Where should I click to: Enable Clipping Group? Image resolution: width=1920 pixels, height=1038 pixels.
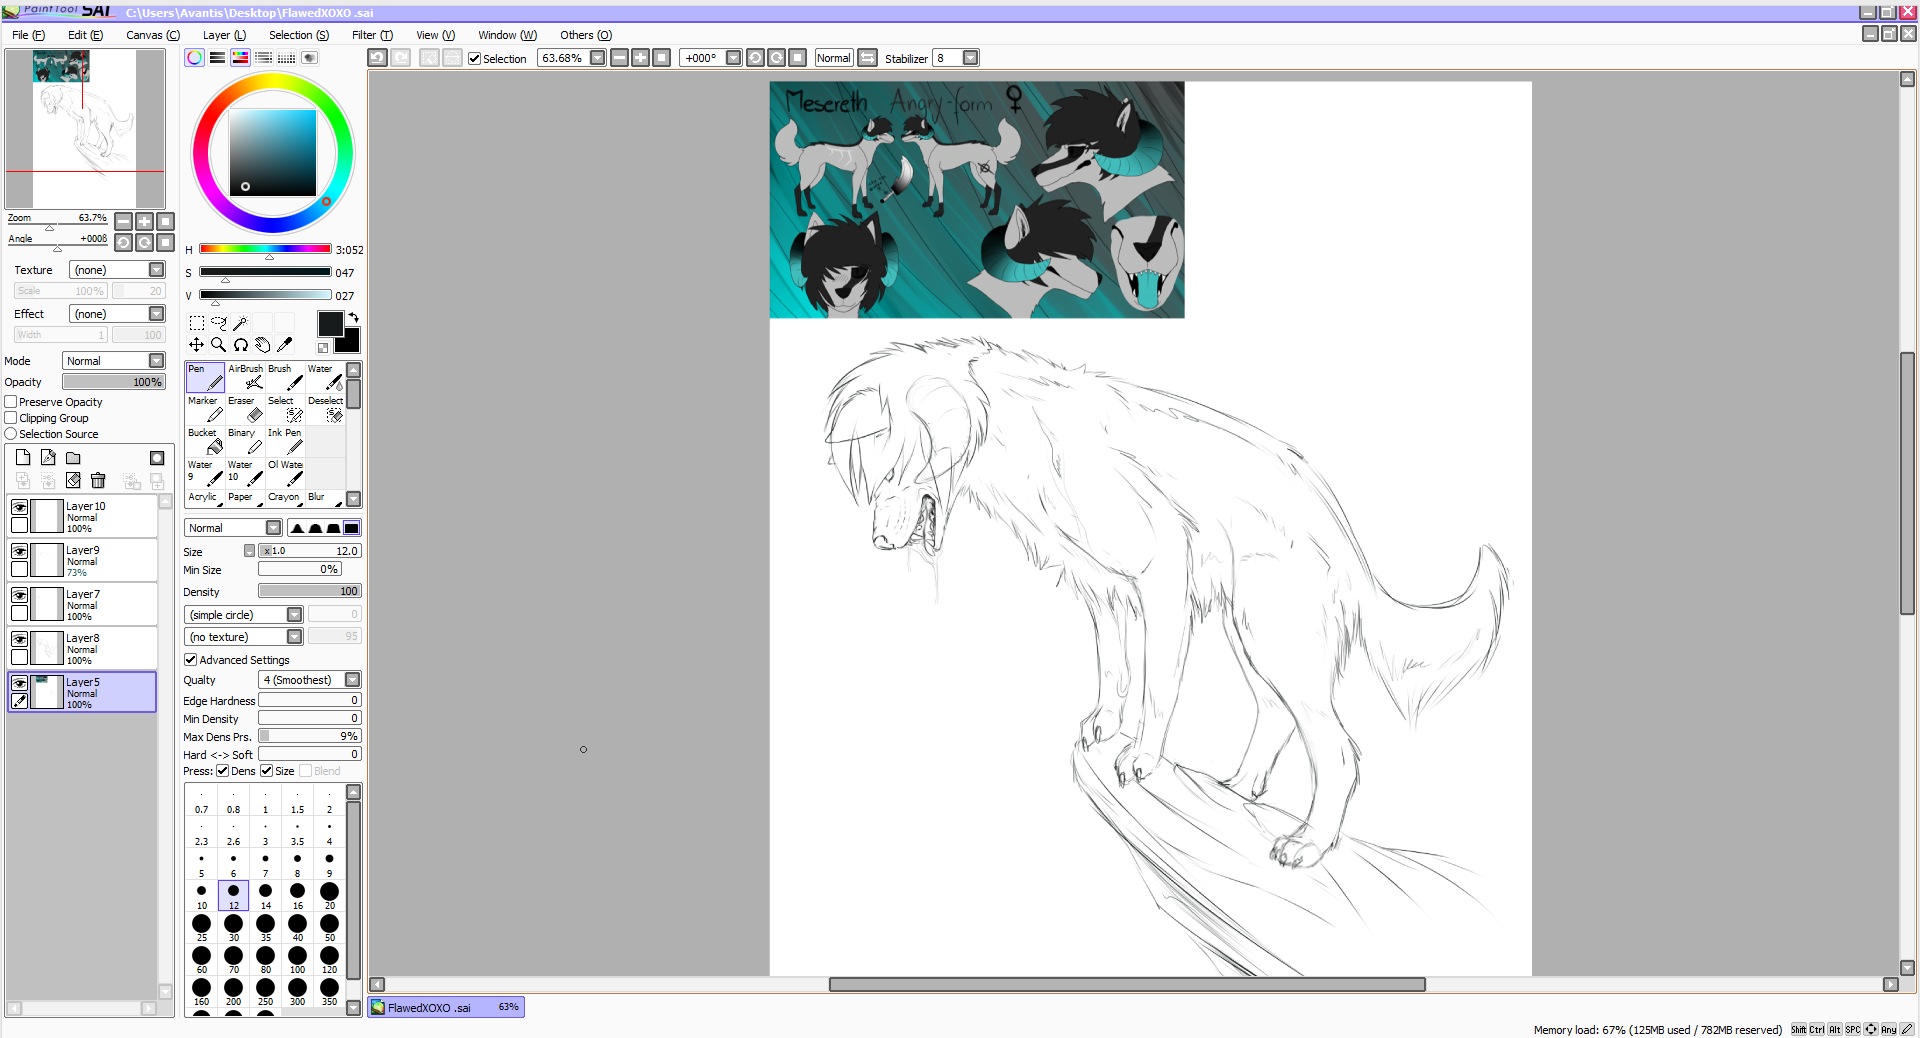coord(11,418)
